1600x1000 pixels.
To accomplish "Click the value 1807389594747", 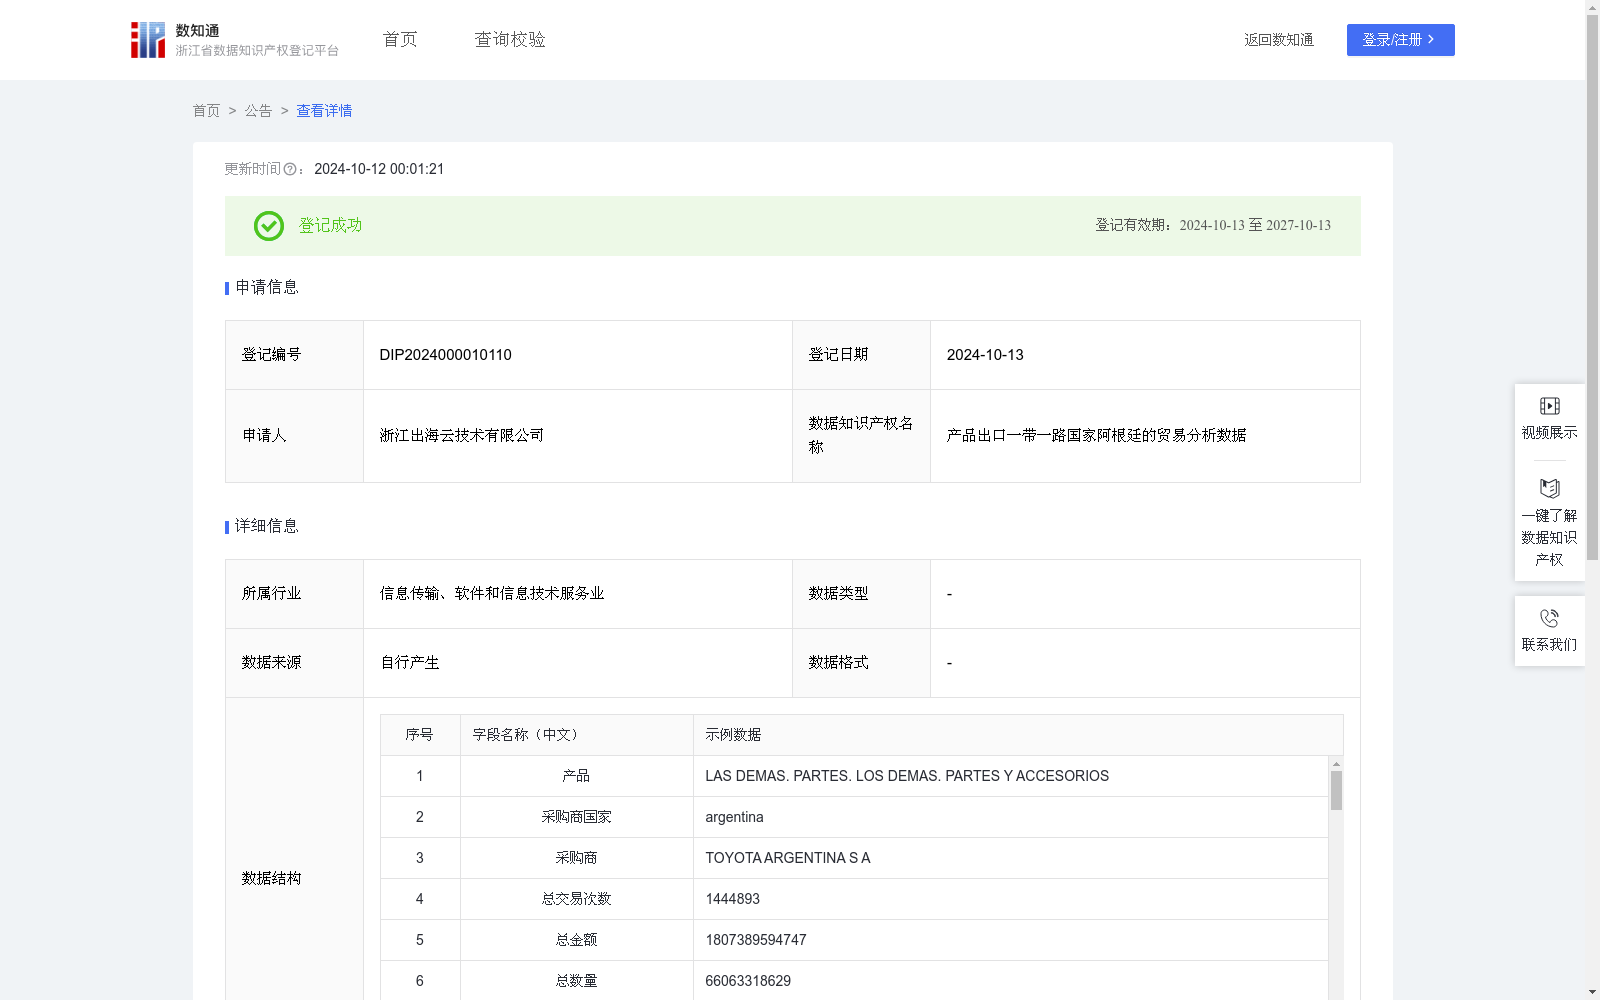I will (x=756, y=940).
